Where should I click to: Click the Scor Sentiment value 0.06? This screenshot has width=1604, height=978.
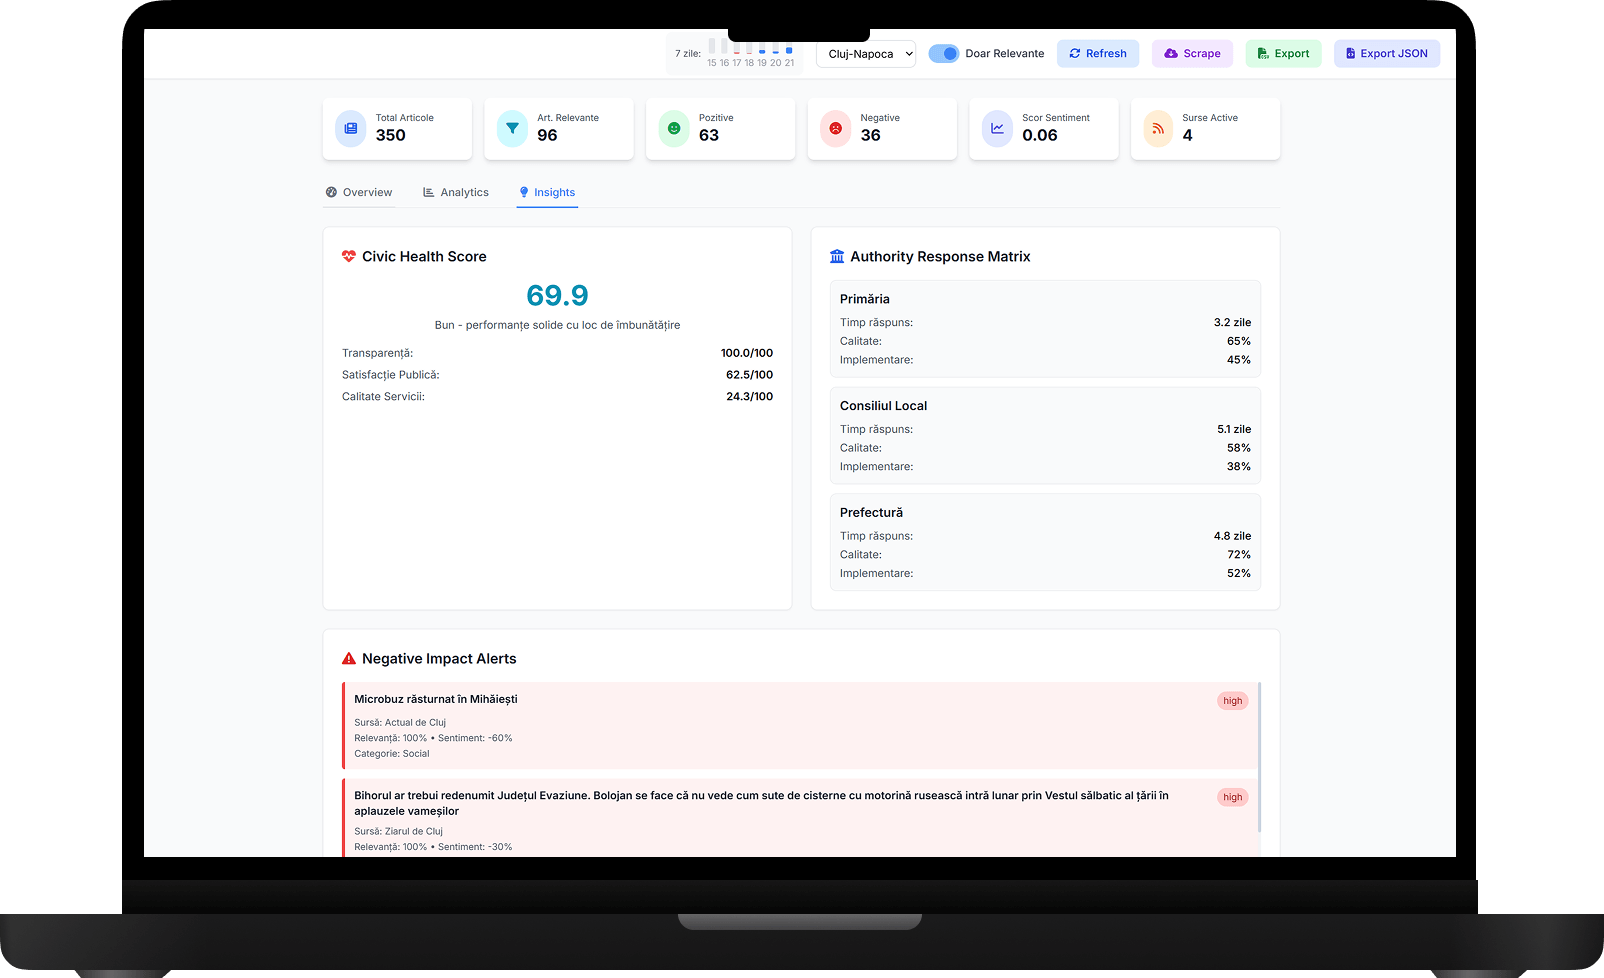click(x=1040, y=135)
